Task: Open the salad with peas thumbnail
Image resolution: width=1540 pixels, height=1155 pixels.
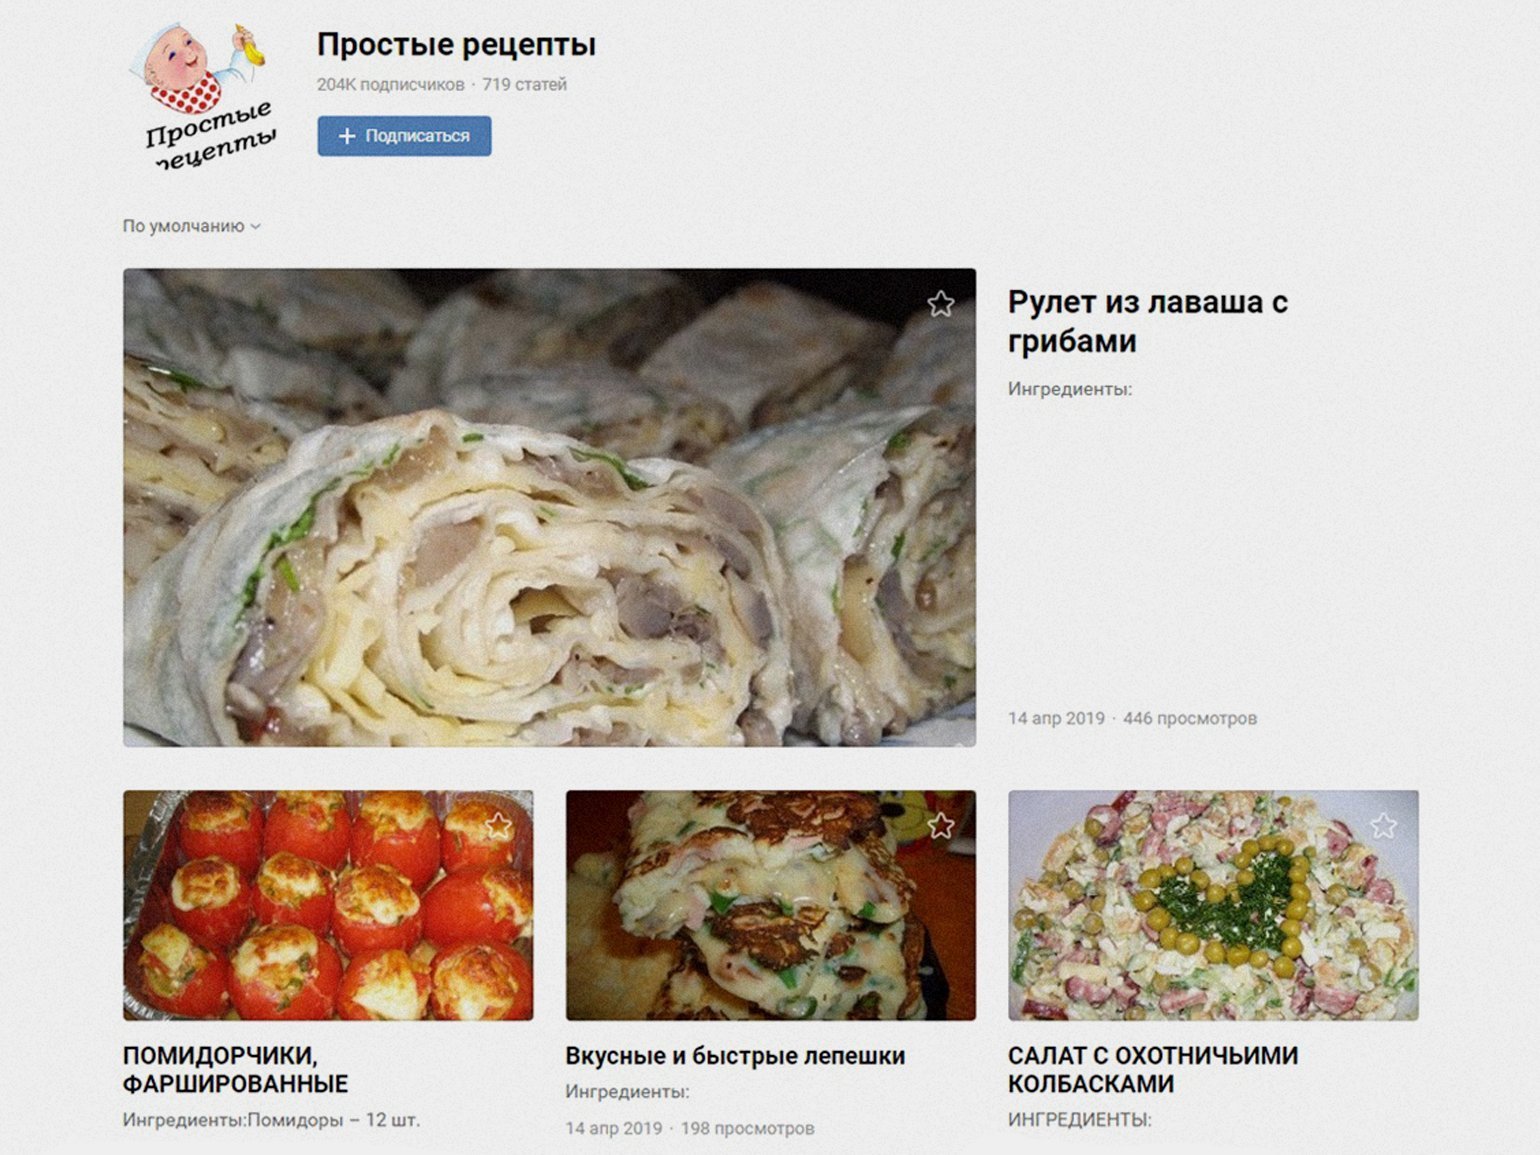Action: click(1213, 905)
